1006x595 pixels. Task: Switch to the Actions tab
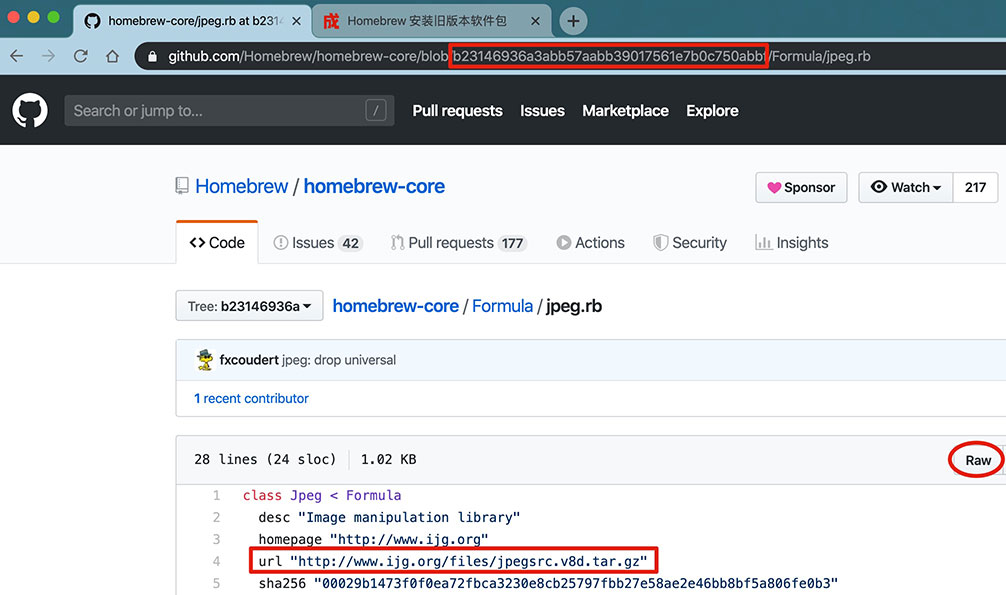tap(590, 243)
